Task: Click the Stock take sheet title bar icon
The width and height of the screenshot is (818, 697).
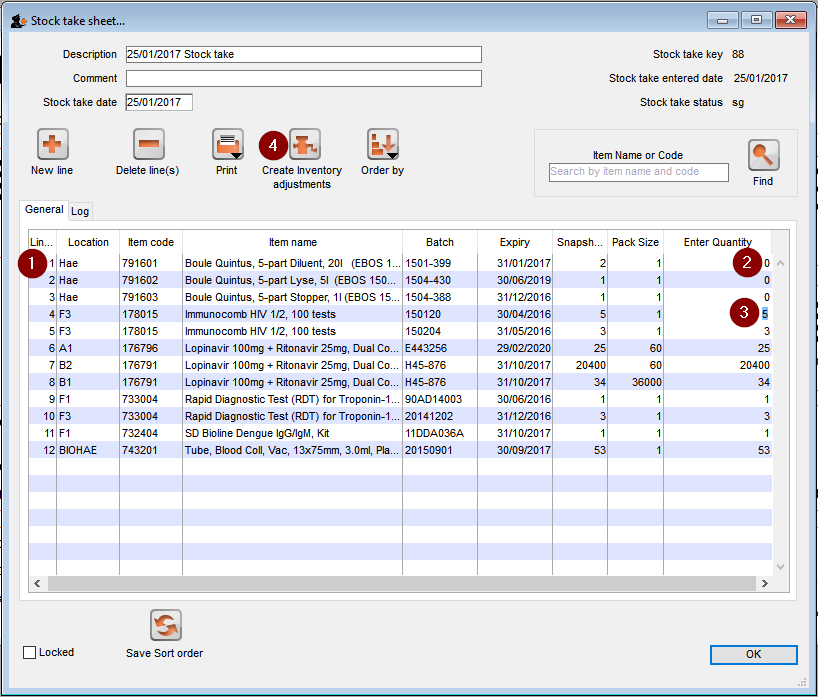Action: point(17,20)
